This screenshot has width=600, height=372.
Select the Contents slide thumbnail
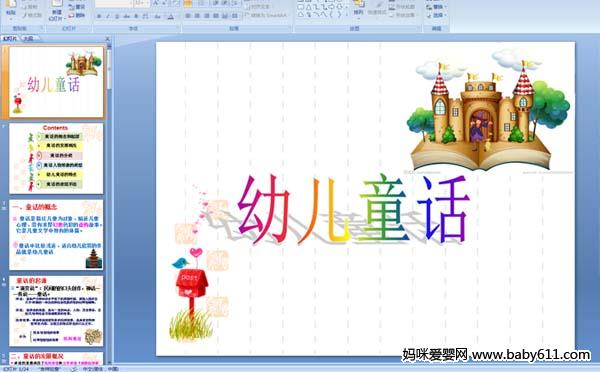(x=56, y=158)
